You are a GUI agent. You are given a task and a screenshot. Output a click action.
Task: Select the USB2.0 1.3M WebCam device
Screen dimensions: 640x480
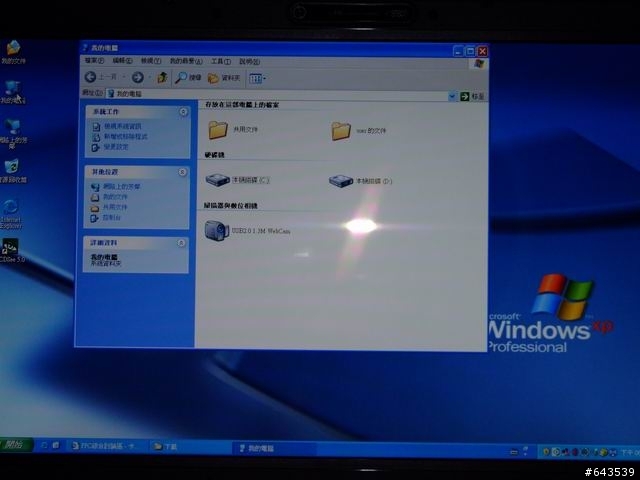pos(247,231)
